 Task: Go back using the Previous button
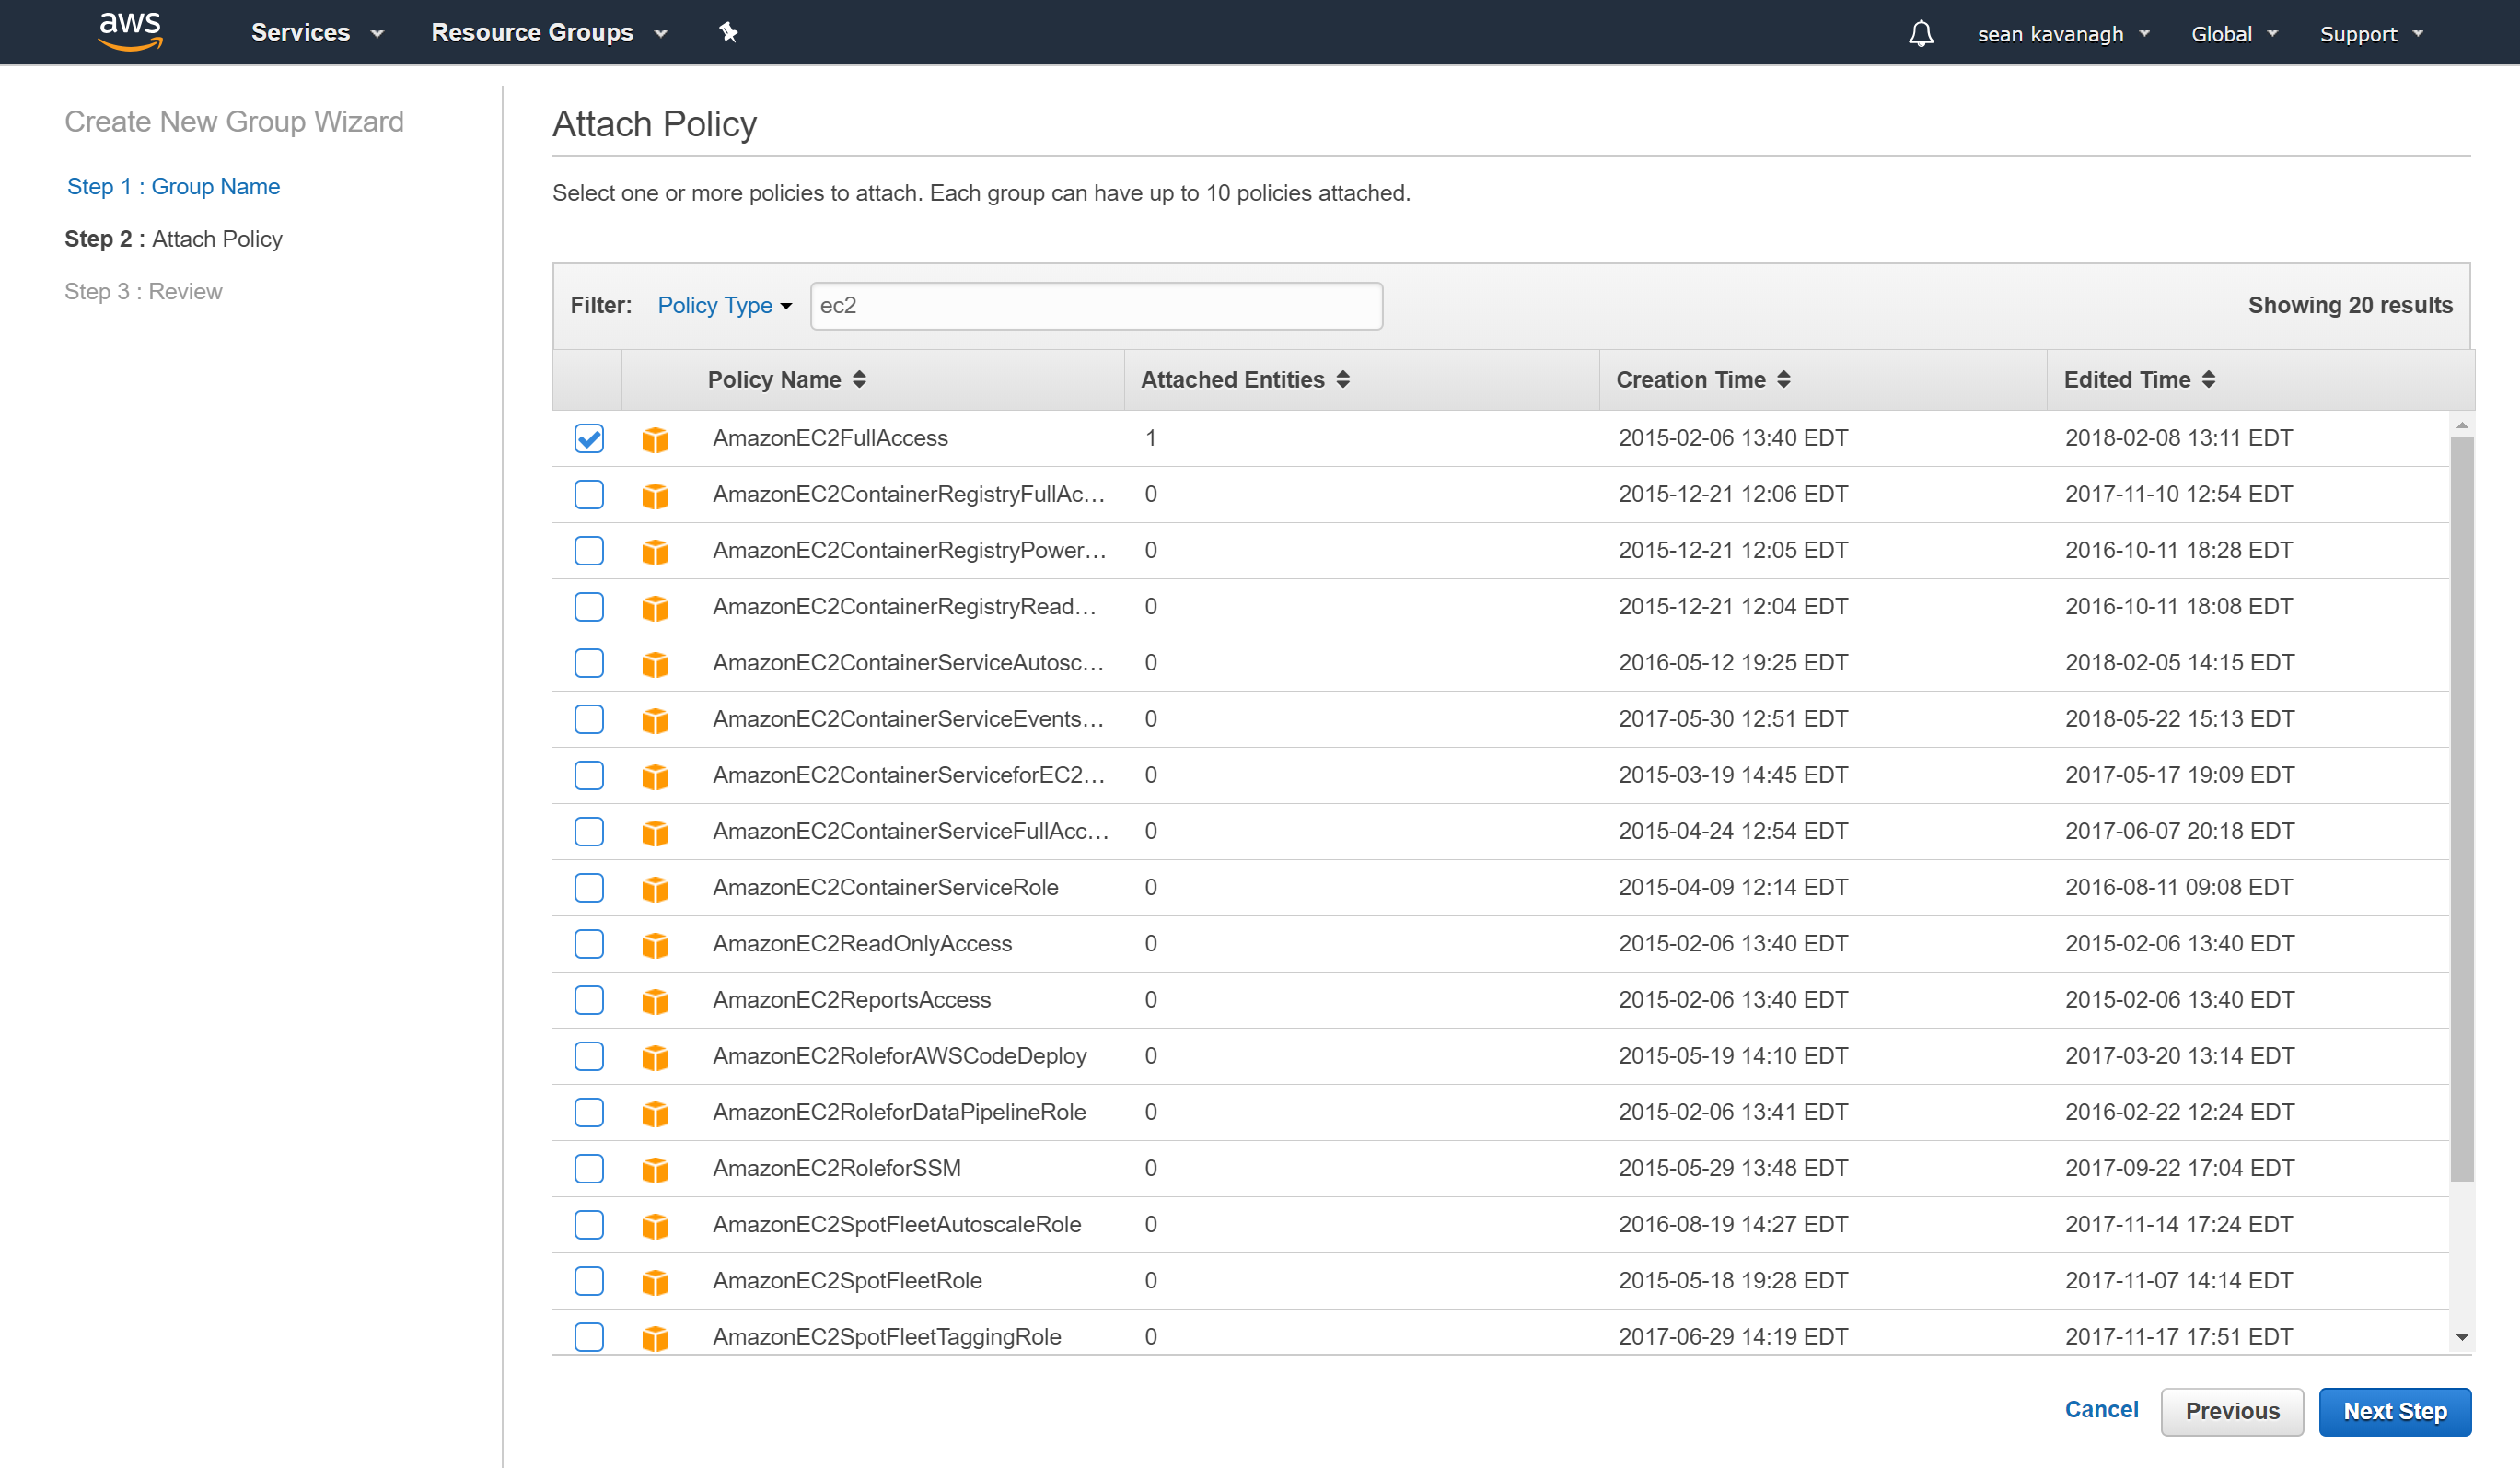click(x=2232, y=1411)
